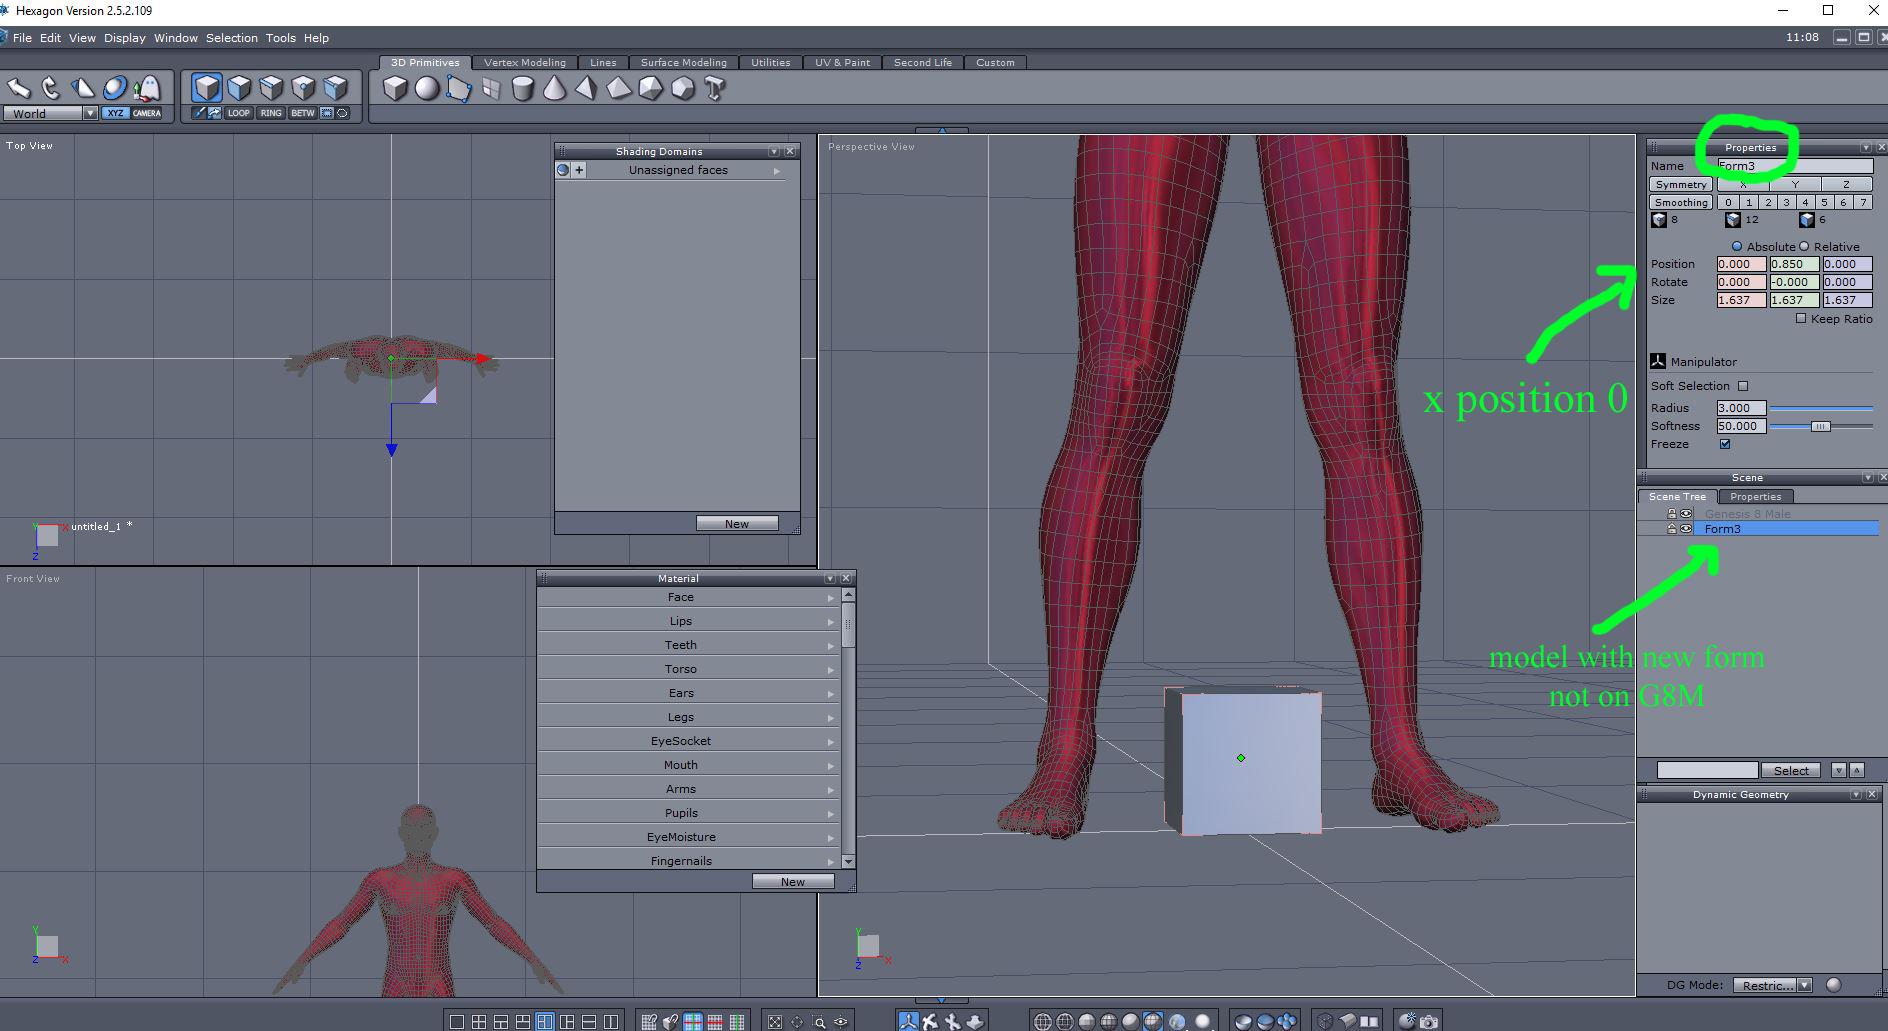Expand the Torso material entry
1888x1031 pixels.
click(830, 669)
